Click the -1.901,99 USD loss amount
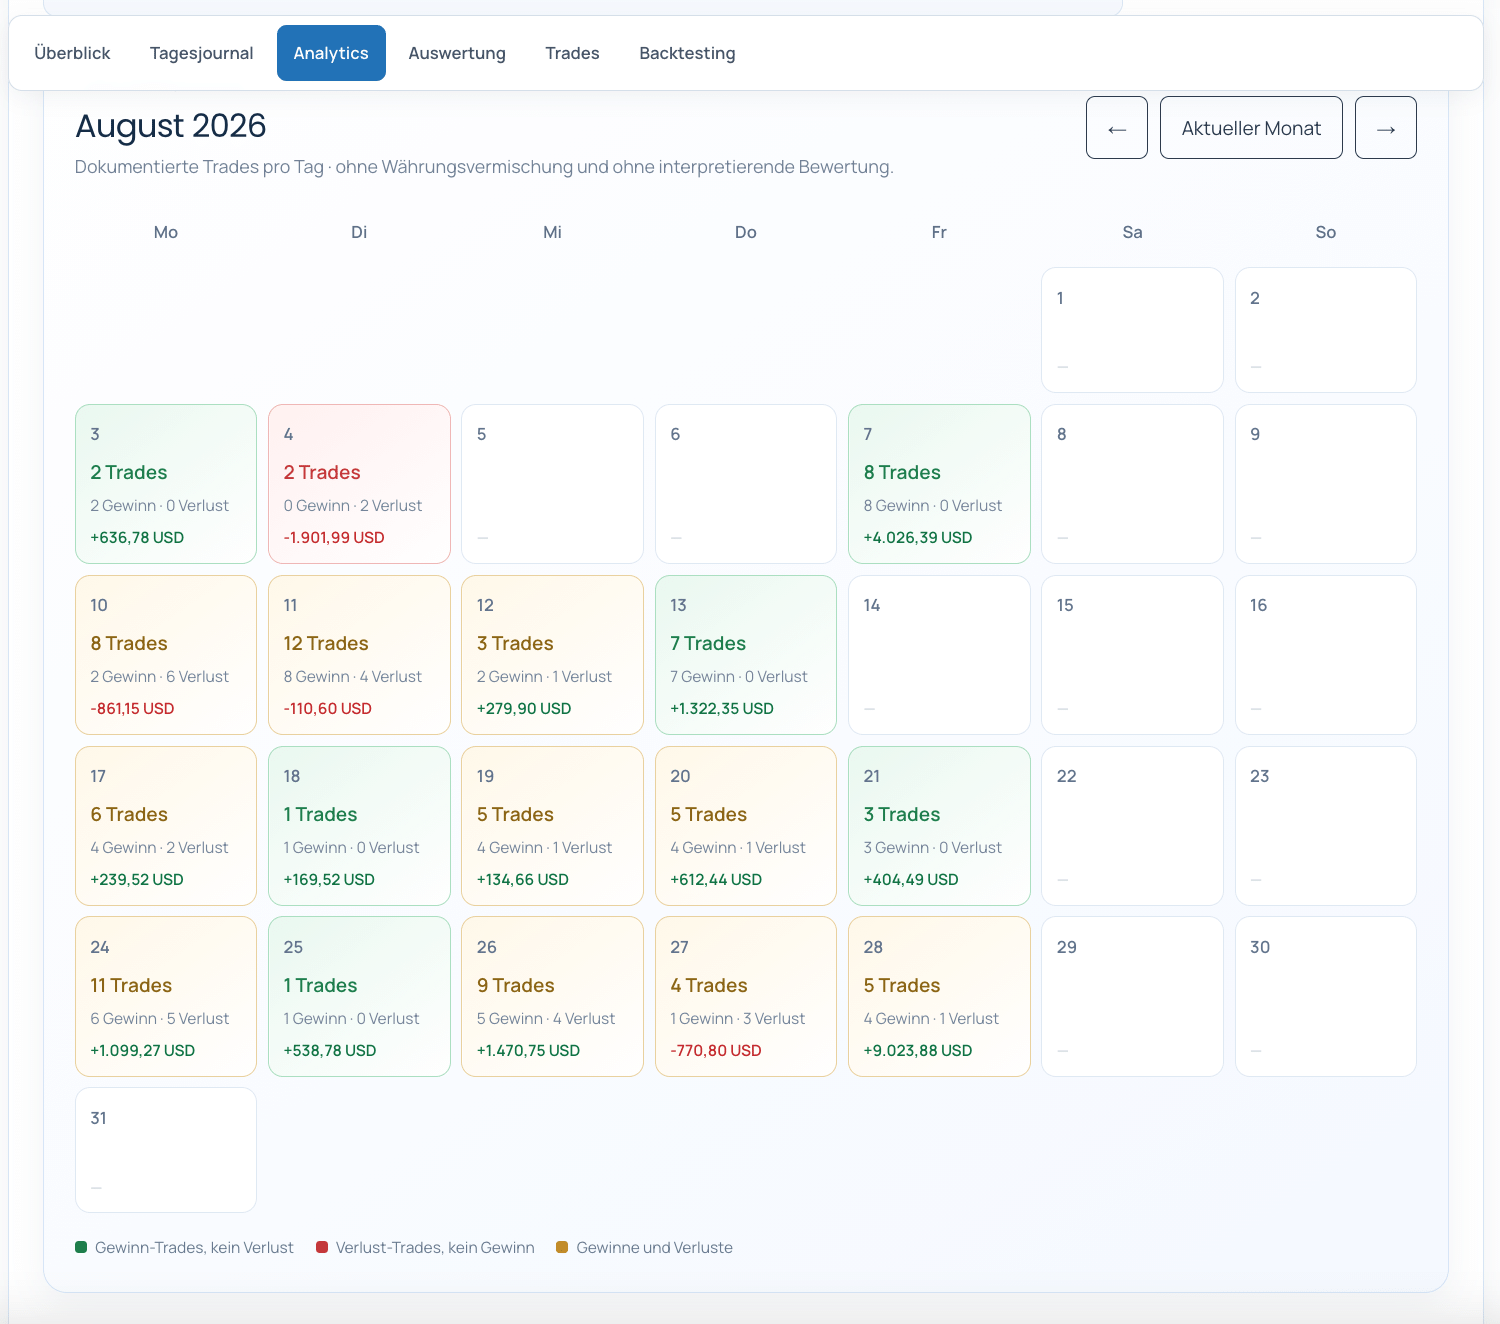1500x1324 pixels. click(334, 538)
